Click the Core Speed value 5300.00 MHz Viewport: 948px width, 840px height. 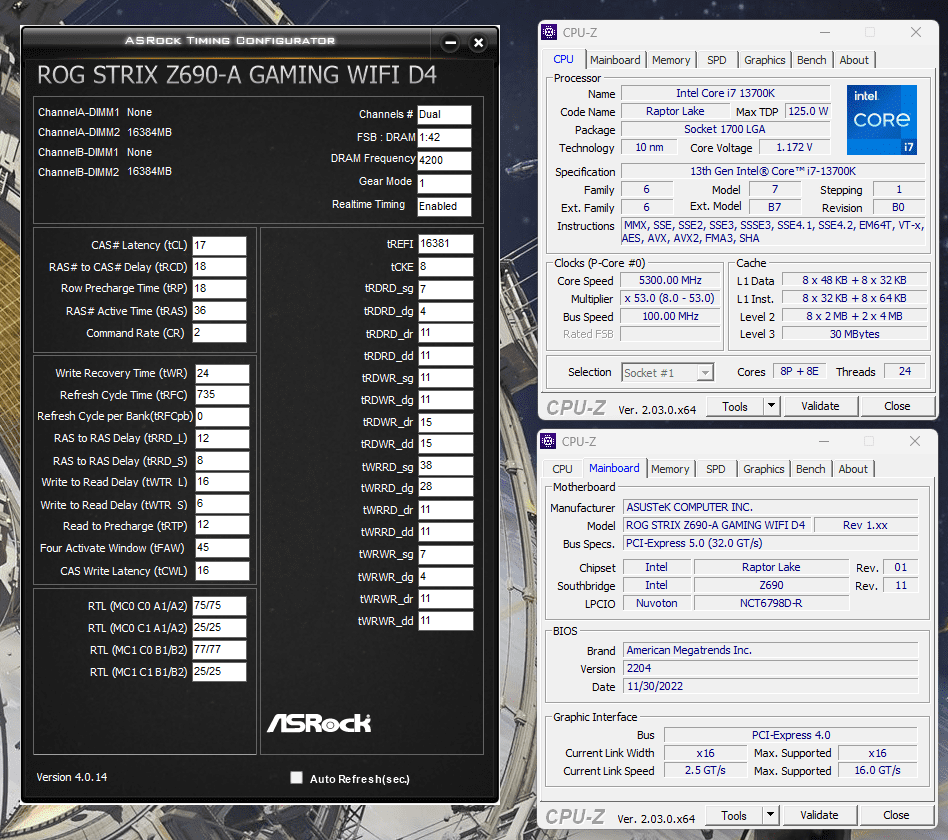click(670, 281)
